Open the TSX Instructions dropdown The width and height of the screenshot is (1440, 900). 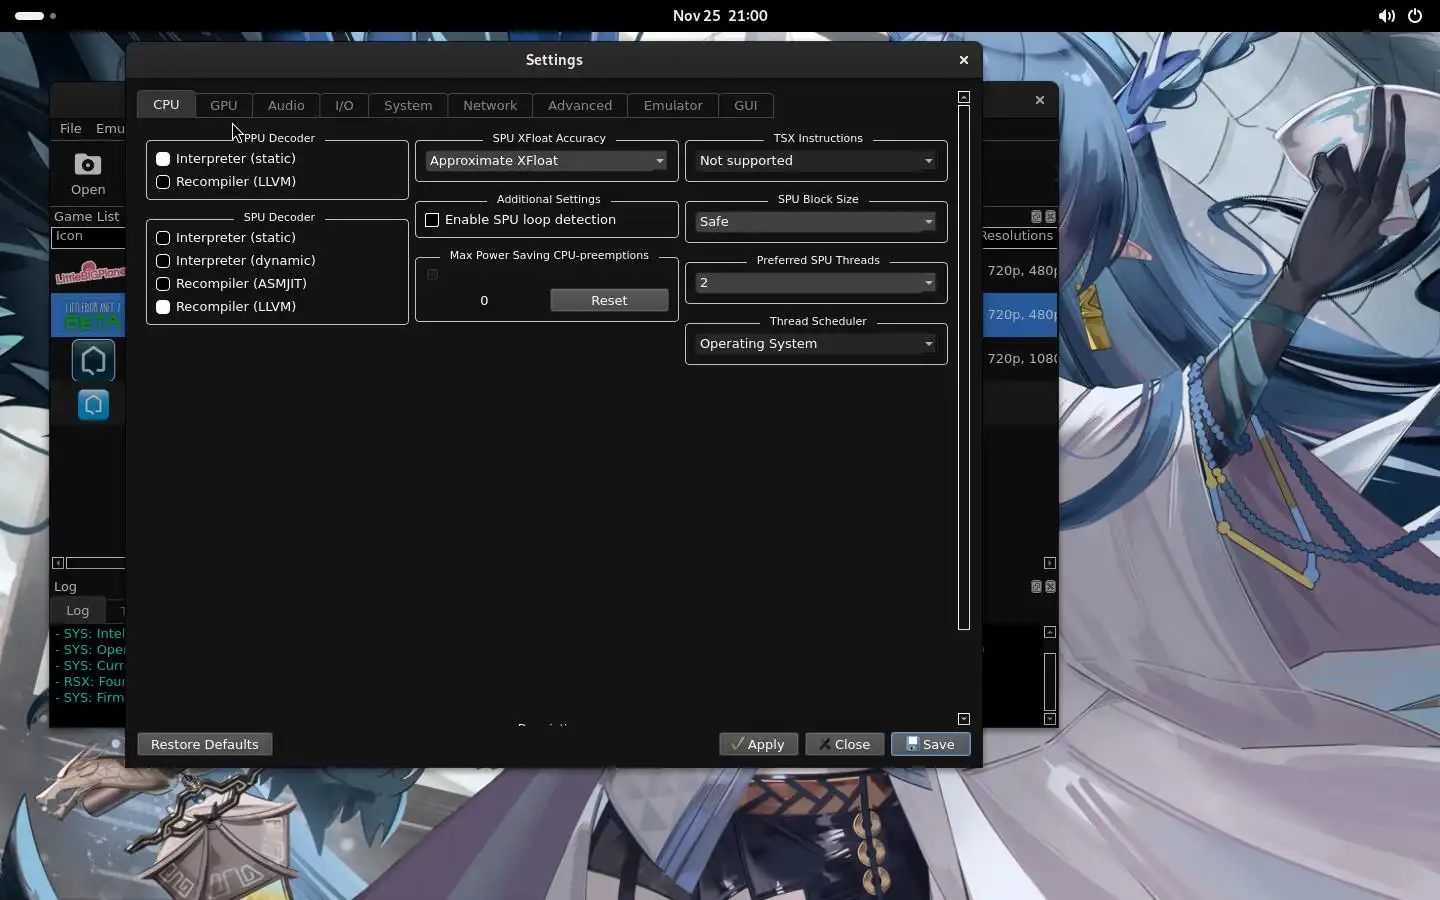(x=816, y=161)
